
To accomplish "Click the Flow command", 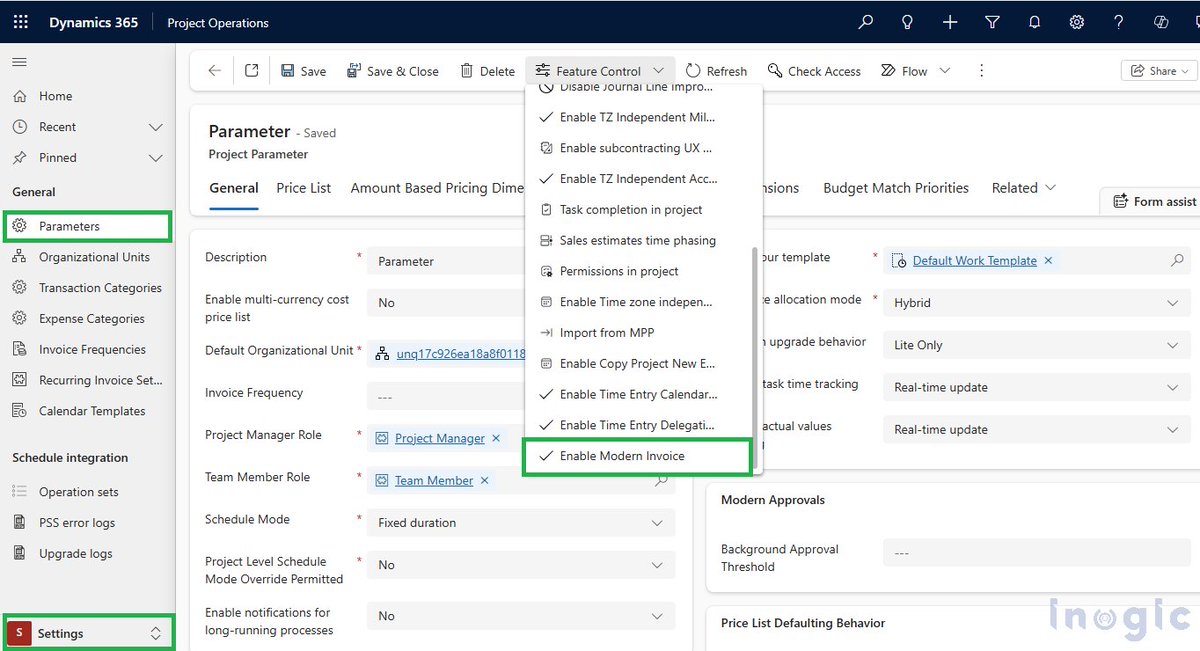I will click(x=905, y=71).
